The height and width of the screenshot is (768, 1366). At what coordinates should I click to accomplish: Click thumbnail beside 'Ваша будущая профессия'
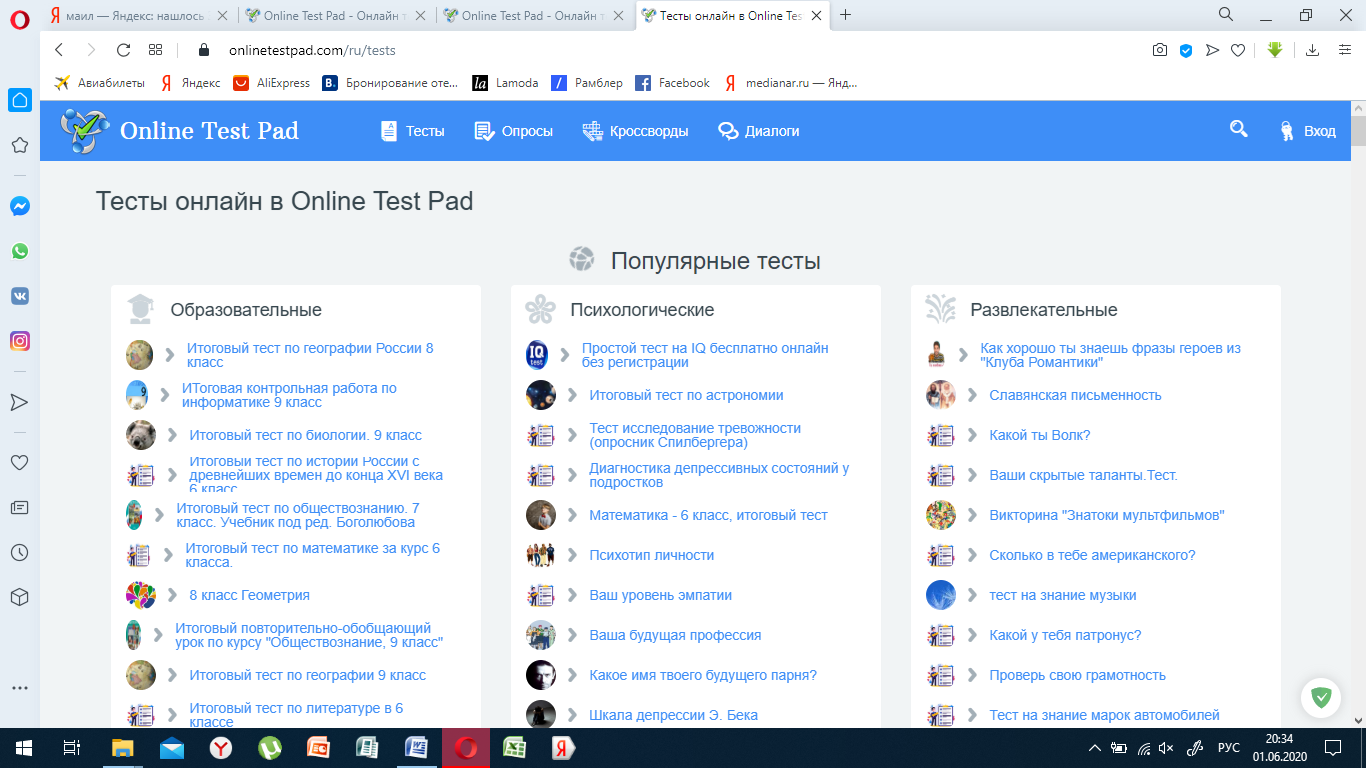coord(541,635)
